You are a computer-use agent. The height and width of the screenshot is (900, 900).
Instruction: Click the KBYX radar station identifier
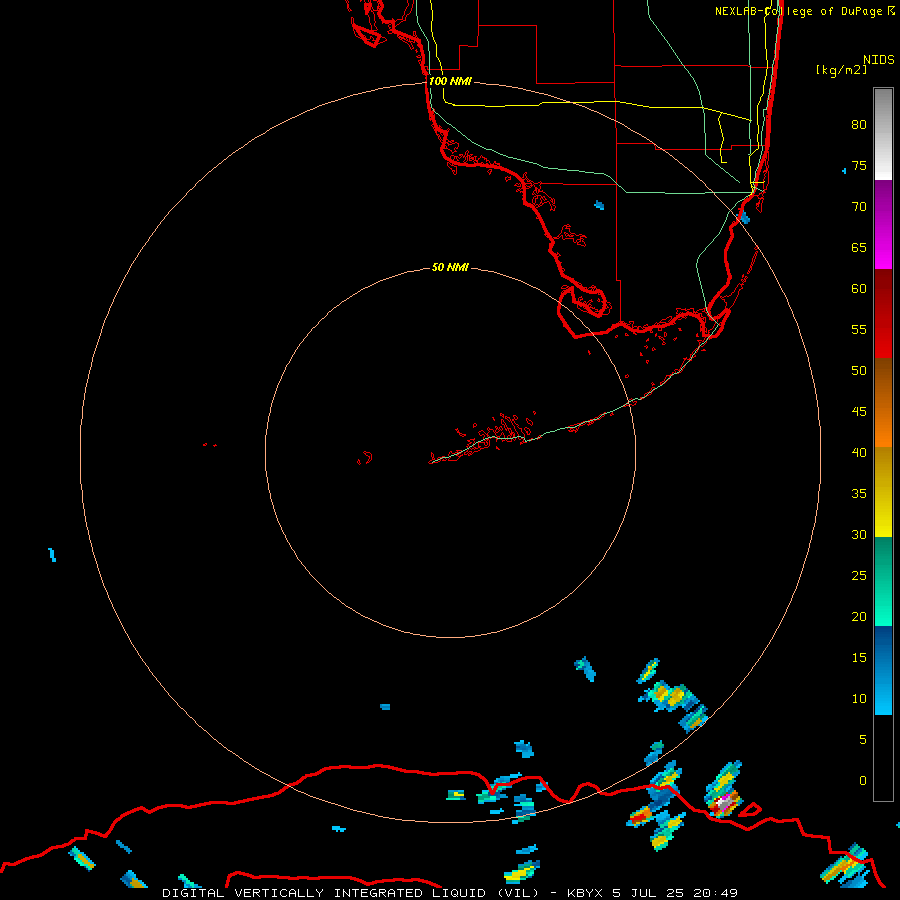(585, 893)
